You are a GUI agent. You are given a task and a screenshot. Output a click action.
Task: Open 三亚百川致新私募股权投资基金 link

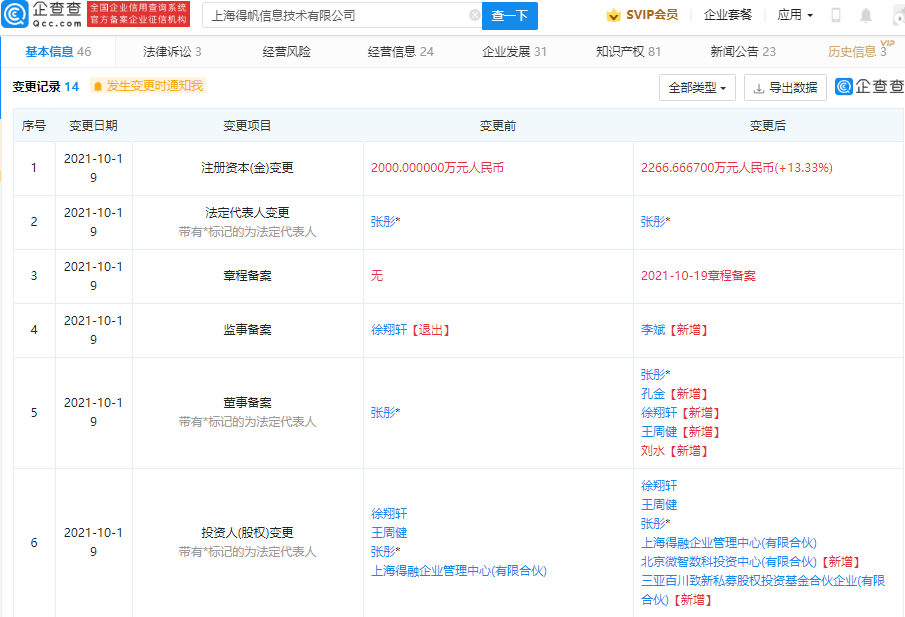(763, 590)
